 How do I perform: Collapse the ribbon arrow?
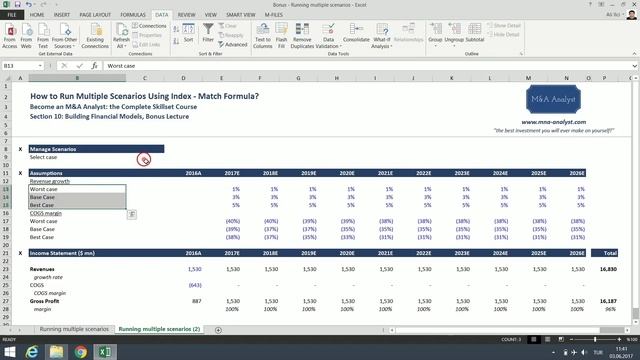click(634, 54)
